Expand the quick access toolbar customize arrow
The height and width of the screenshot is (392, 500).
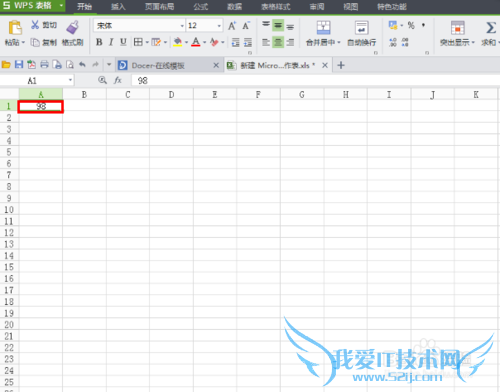click(x=109, y=65)
